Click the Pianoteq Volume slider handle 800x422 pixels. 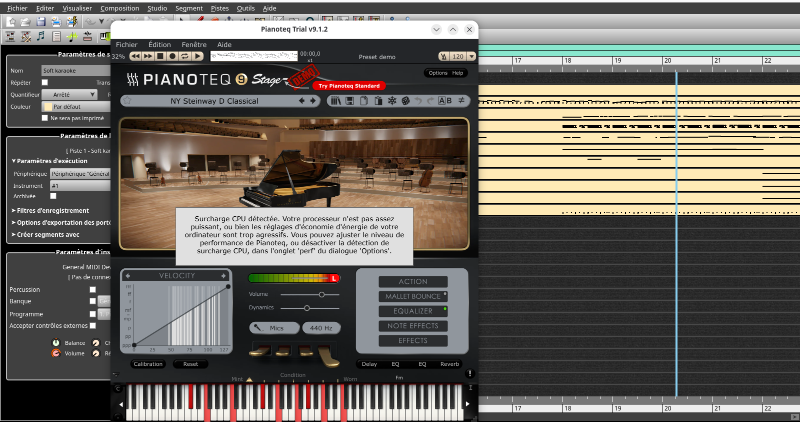321,294
